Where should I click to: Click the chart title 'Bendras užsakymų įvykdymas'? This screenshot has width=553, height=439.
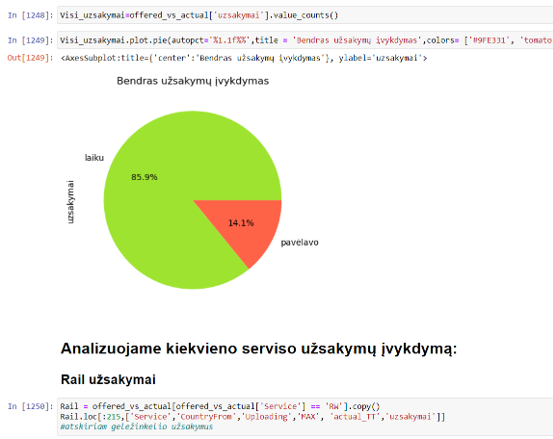[x=193, y=81]
